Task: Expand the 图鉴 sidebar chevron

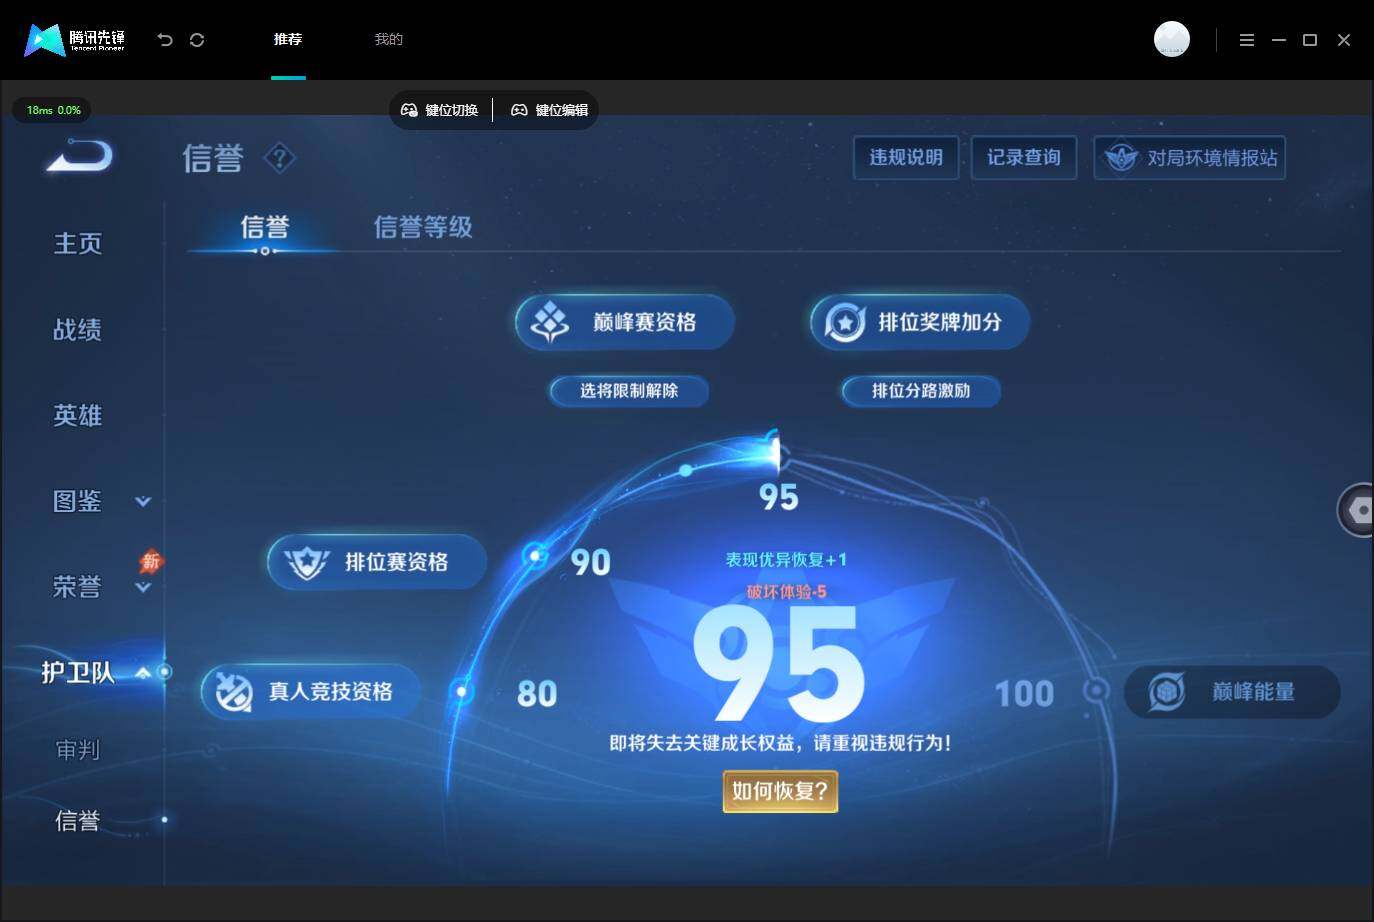Action: (143, 501)
